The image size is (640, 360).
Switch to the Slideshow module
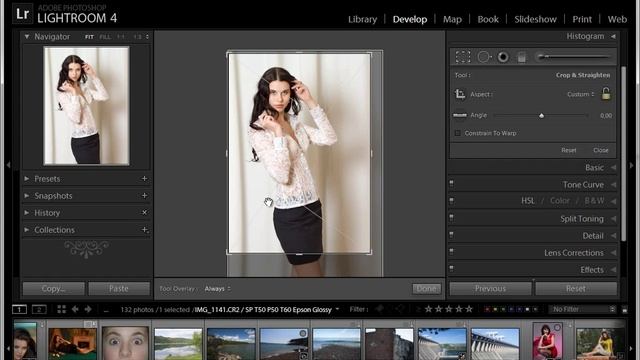(535, 19)
